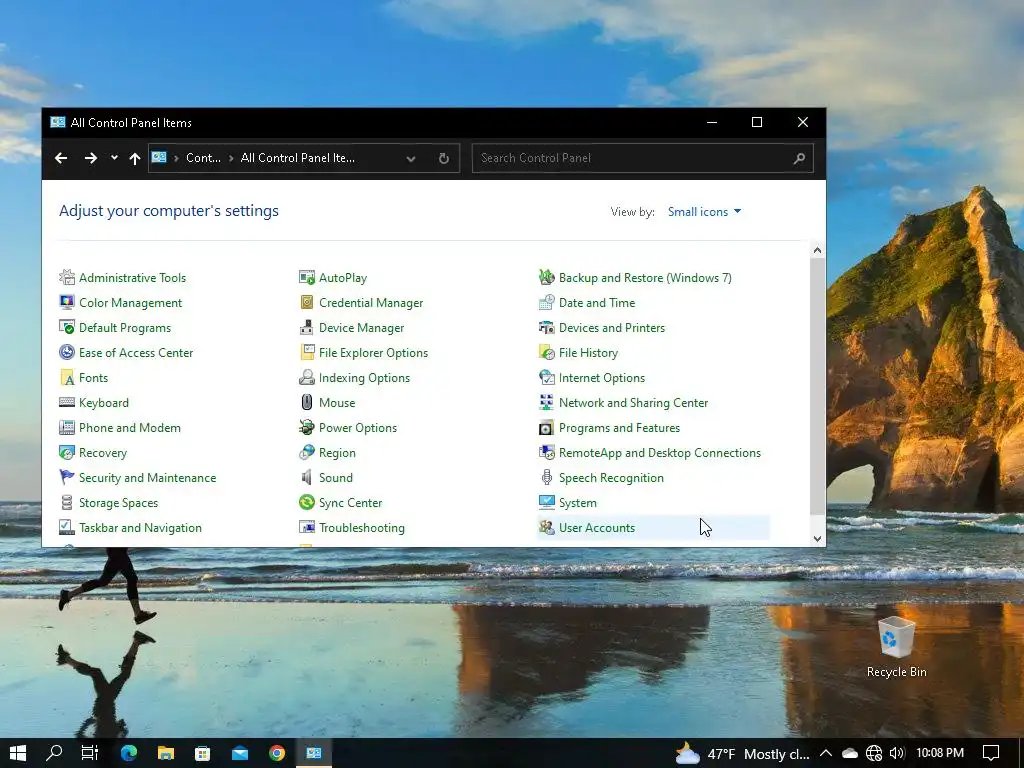Click the Ease of Access Center icon

67,353
